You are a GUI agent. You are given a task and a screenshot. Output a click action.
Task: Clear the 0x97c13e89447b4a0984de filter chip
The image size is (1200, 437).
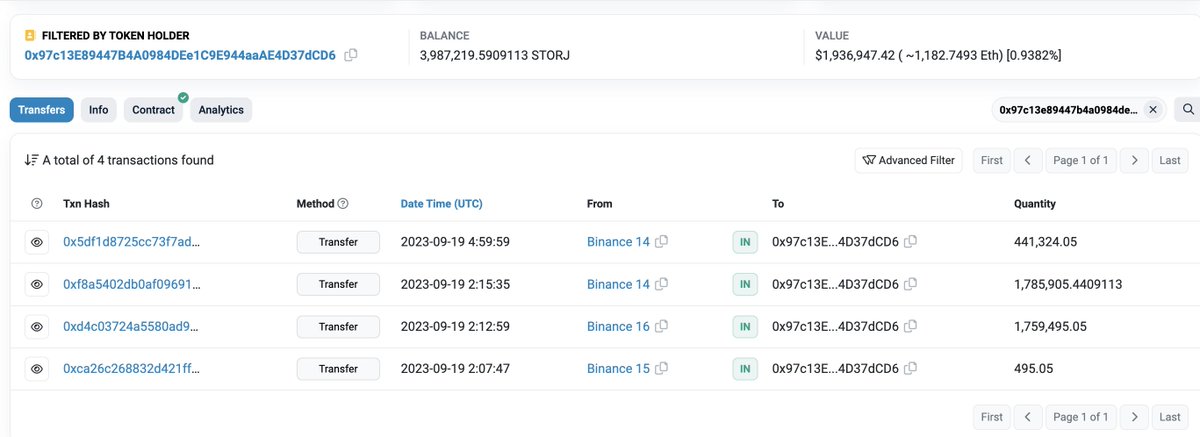pos(1152,110)
